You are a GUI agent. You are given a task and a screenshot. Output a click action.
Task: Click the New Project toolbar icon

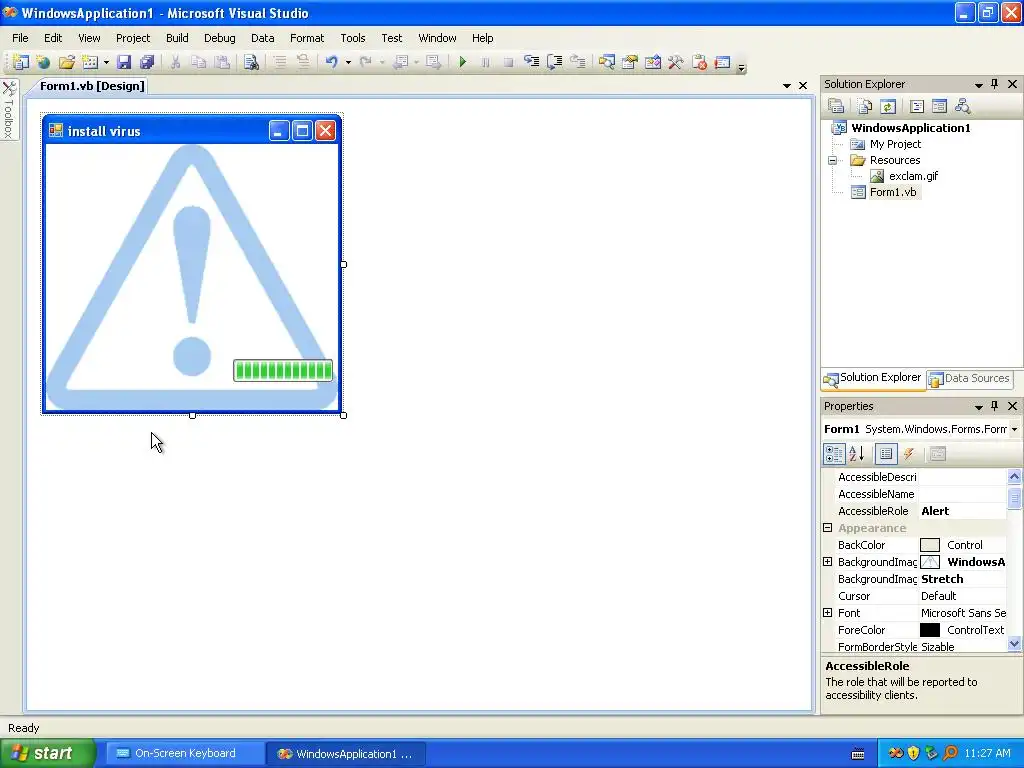21,62
